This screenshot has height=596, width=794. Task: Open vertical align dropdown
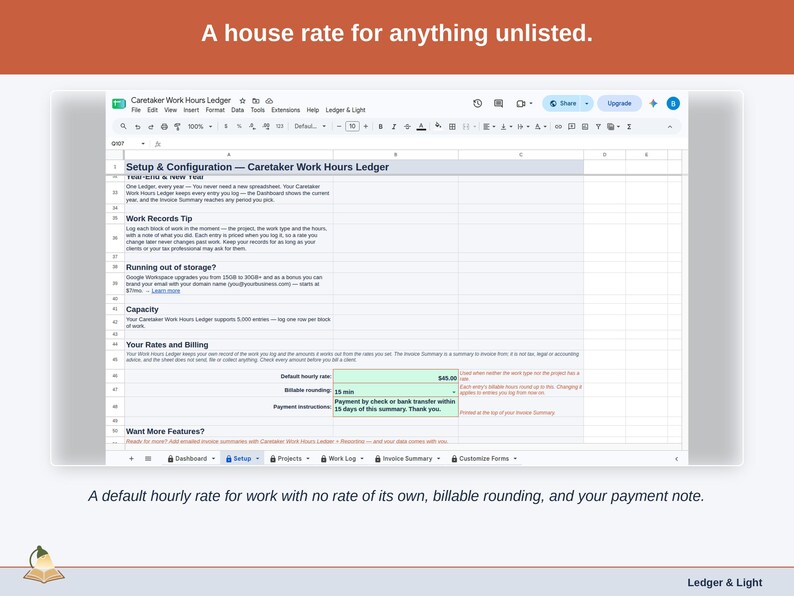pyautogui.click(x=506, y=127)
